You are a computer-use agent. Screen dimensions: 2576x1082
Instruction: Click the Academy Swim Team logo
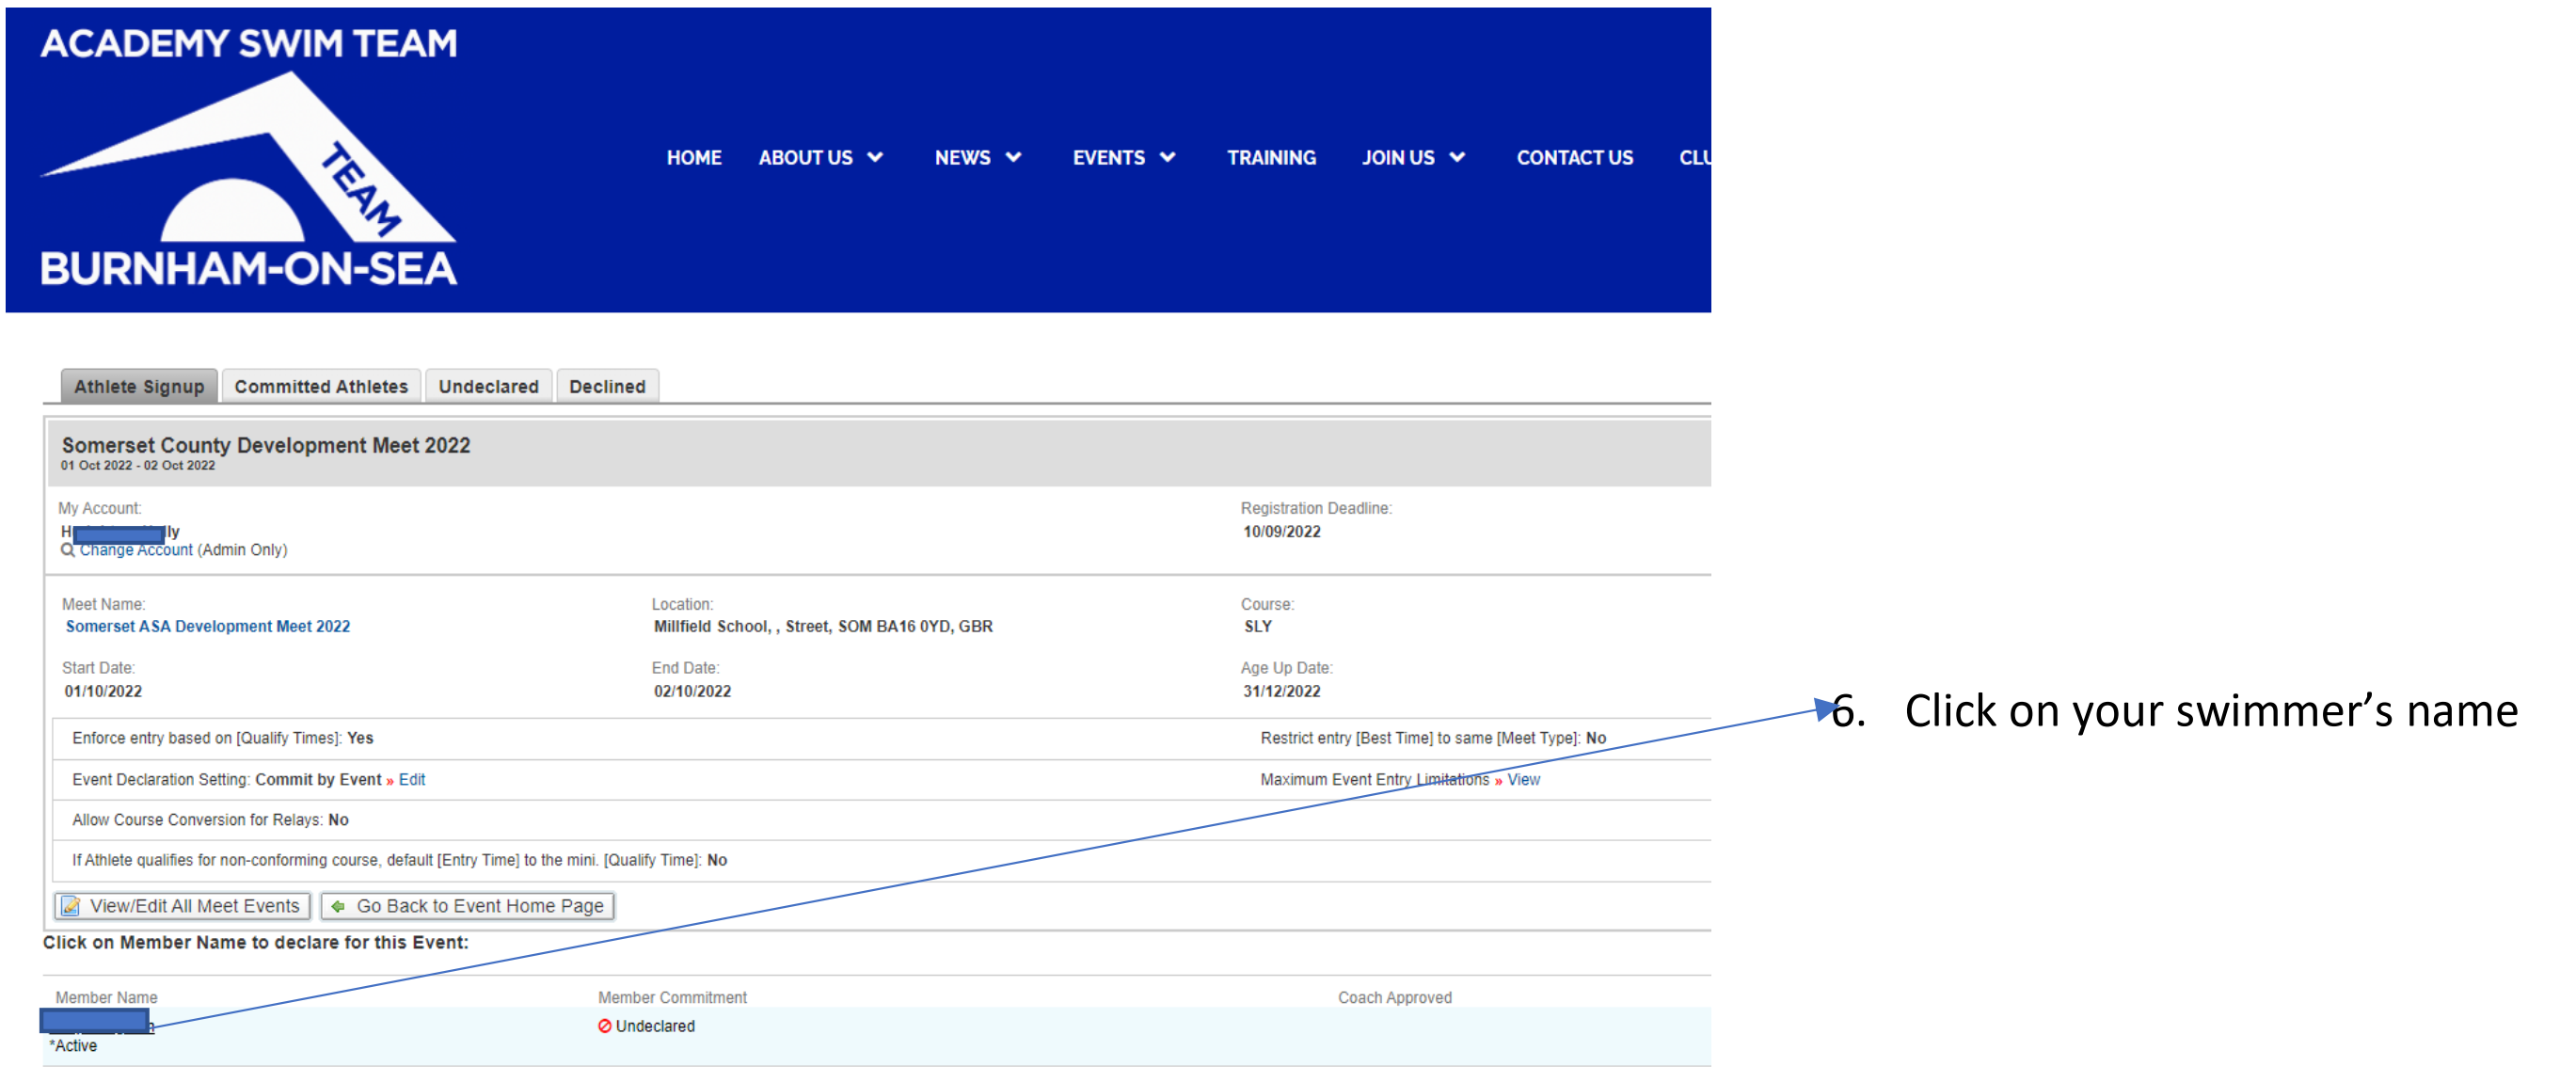pos(248,158)
